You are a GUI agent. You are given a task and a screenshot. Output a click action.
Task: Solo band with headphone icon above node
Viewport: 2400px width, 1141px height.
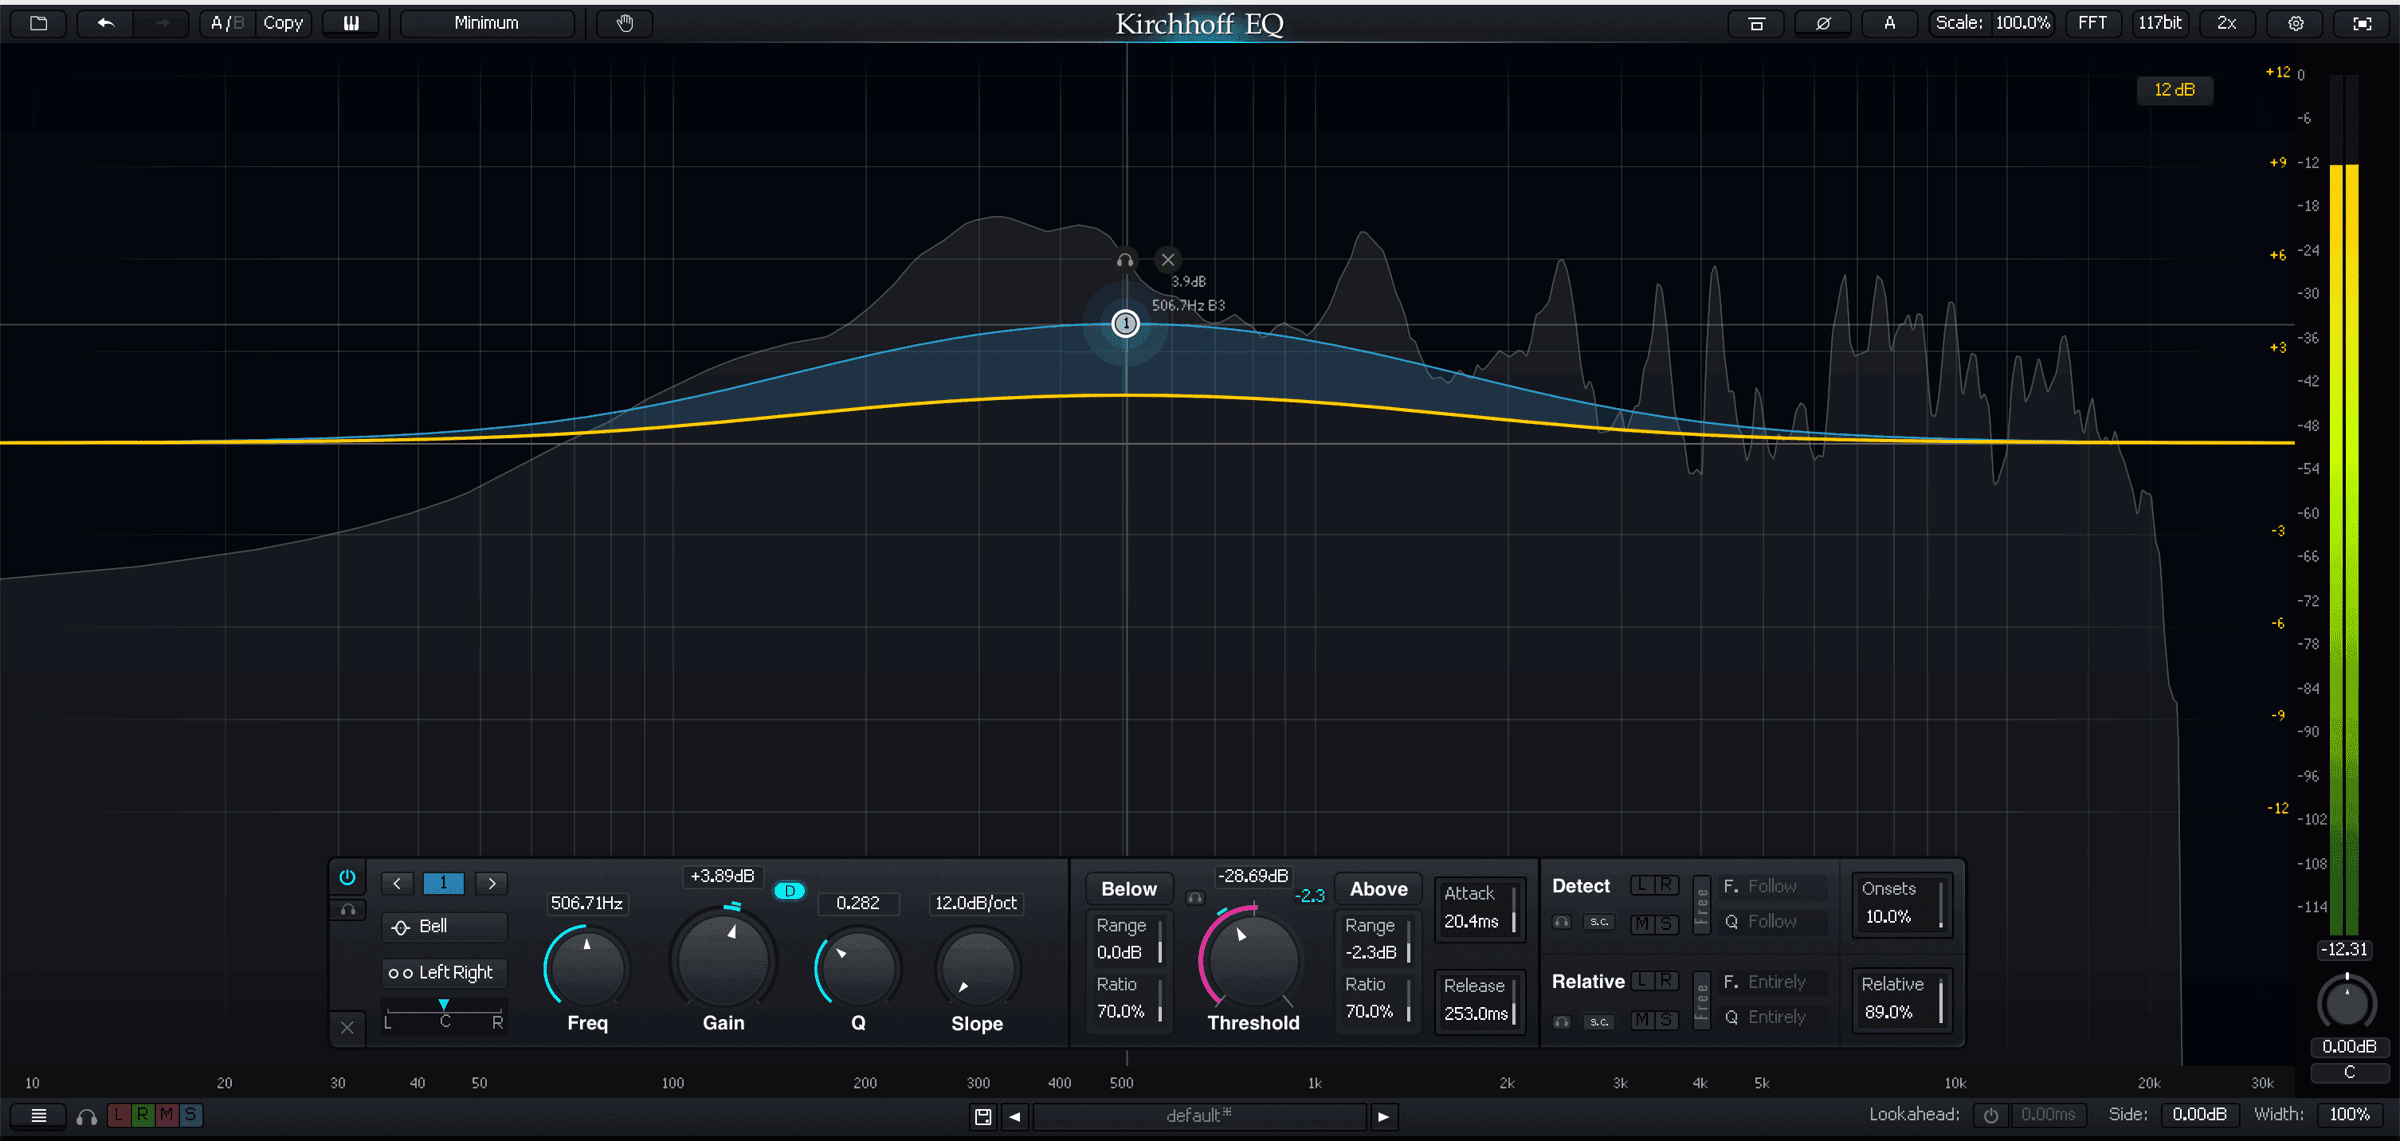1125,260
